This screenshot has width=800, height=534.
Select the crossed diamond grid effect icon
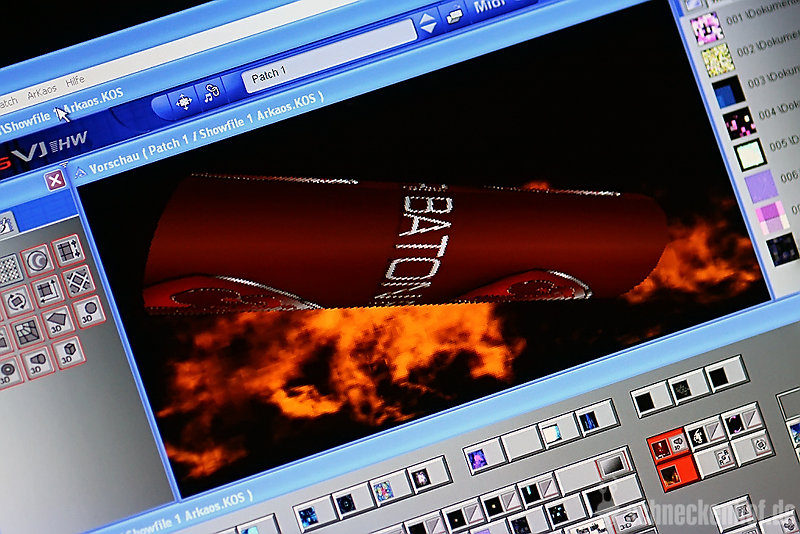point(78,281)
